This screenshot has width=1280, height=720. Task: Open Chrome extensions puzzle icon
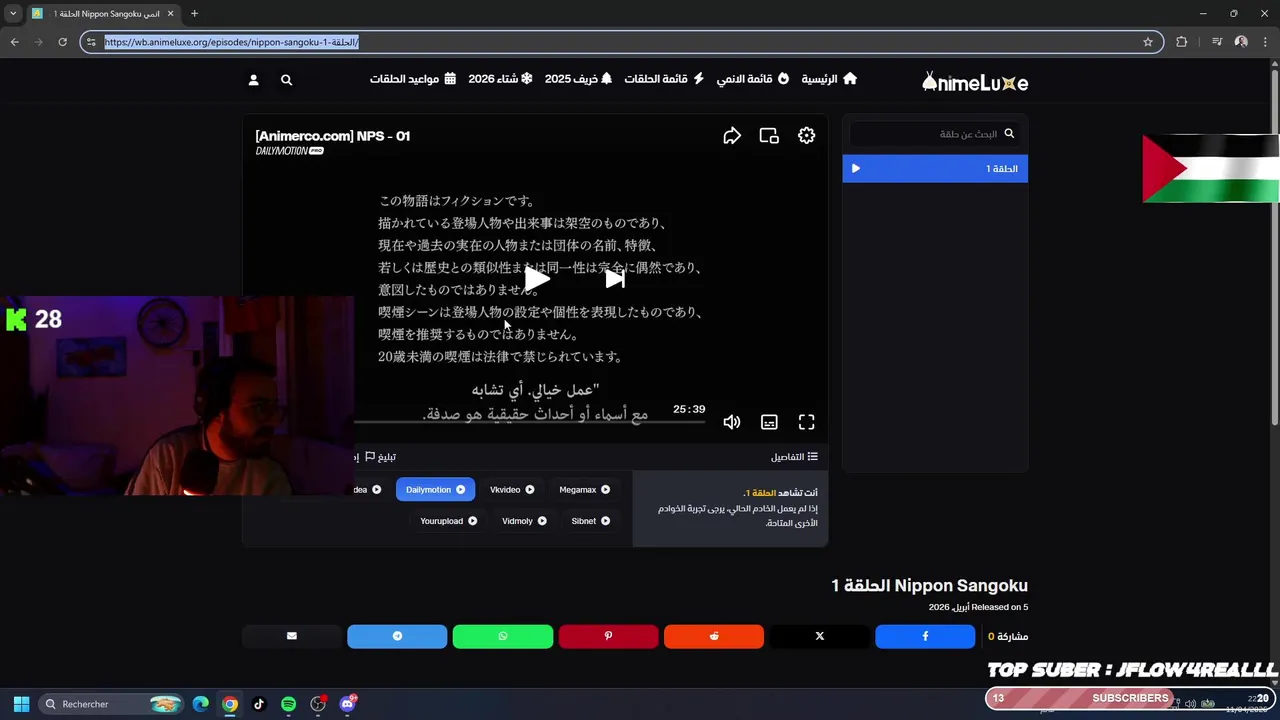coord(1181,42)
